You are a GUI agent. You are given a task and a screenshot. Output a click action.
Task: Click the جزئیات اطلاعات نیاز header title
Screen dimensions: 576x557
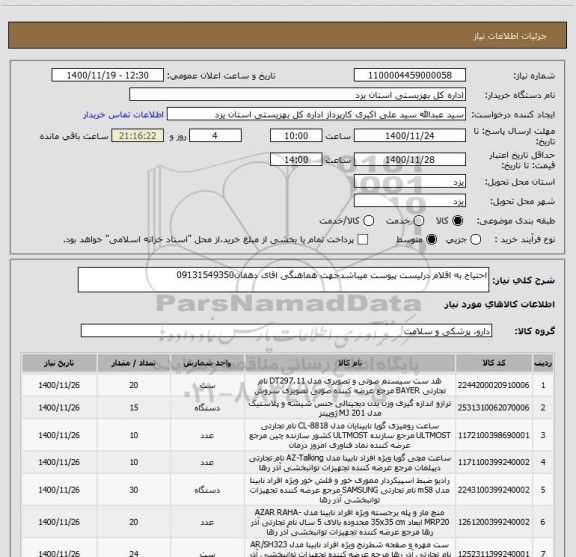(x=510, y=36)
